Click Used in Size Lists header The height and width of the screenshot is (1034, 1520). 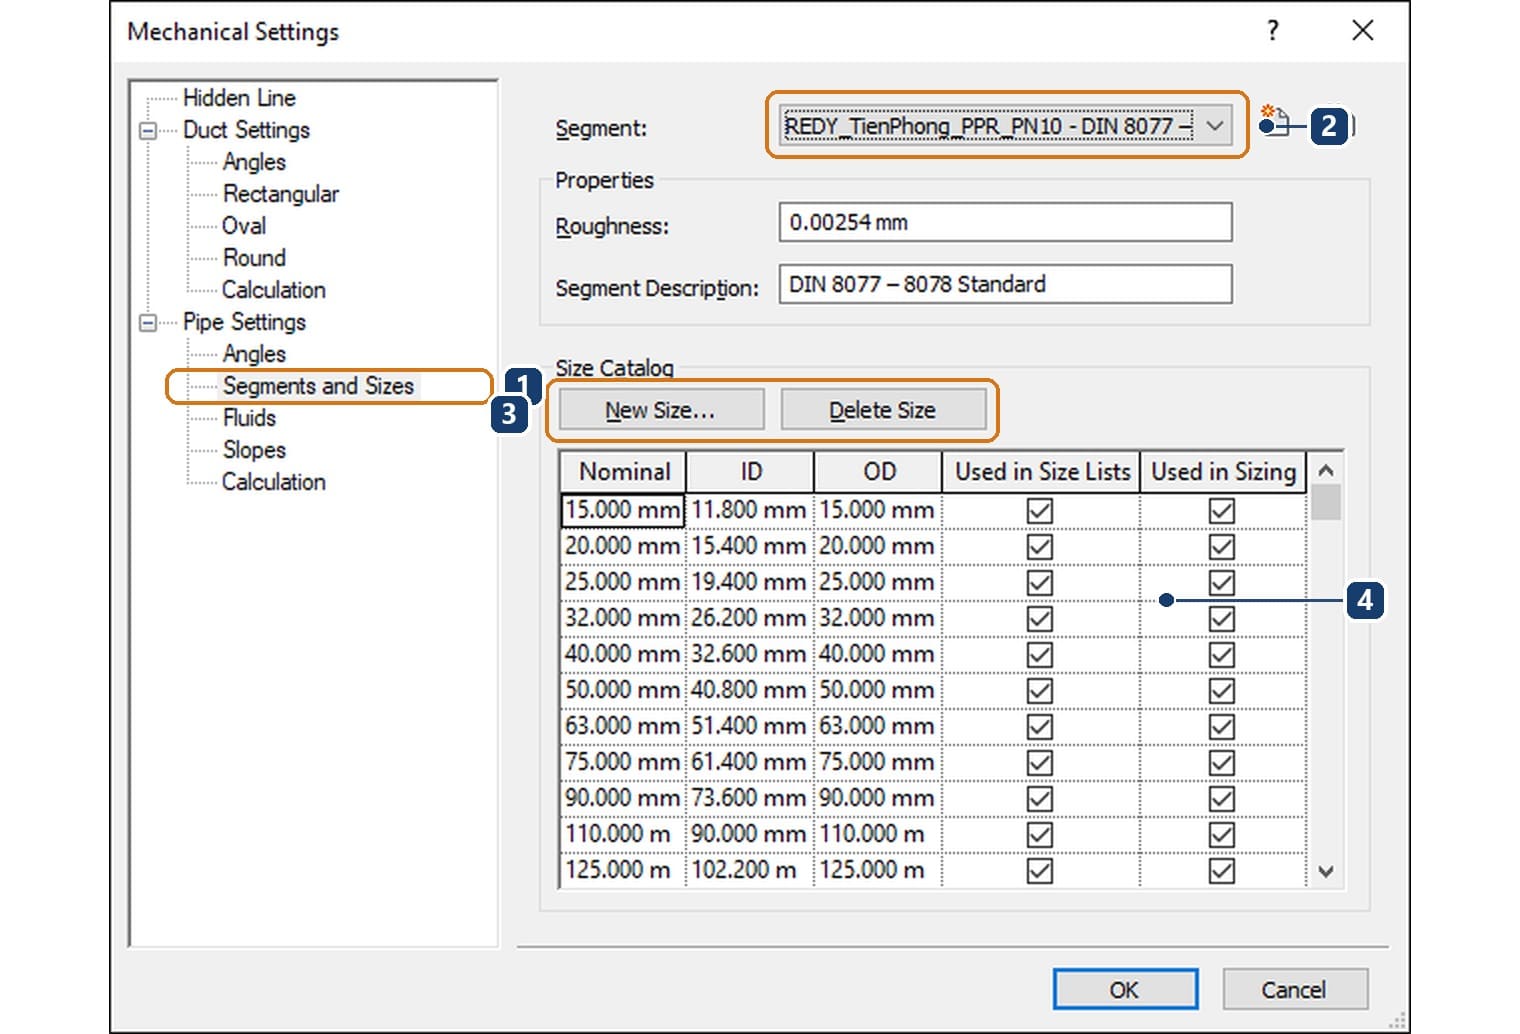(1042, 471)
